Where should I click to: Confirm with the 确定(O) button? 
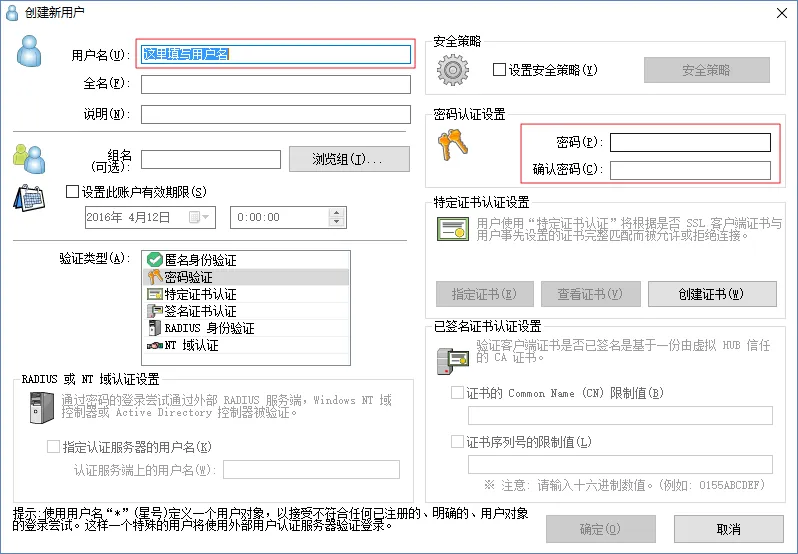point(601,529)
